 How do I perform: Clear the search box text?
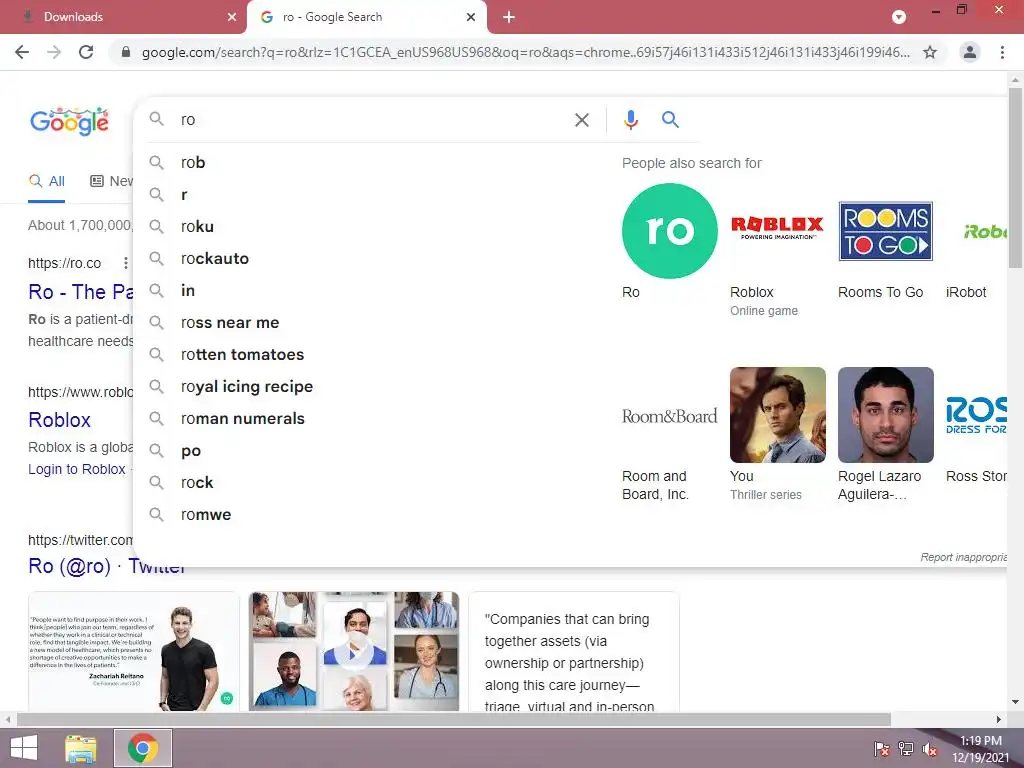pyautogui.click(x=582, y=120)
